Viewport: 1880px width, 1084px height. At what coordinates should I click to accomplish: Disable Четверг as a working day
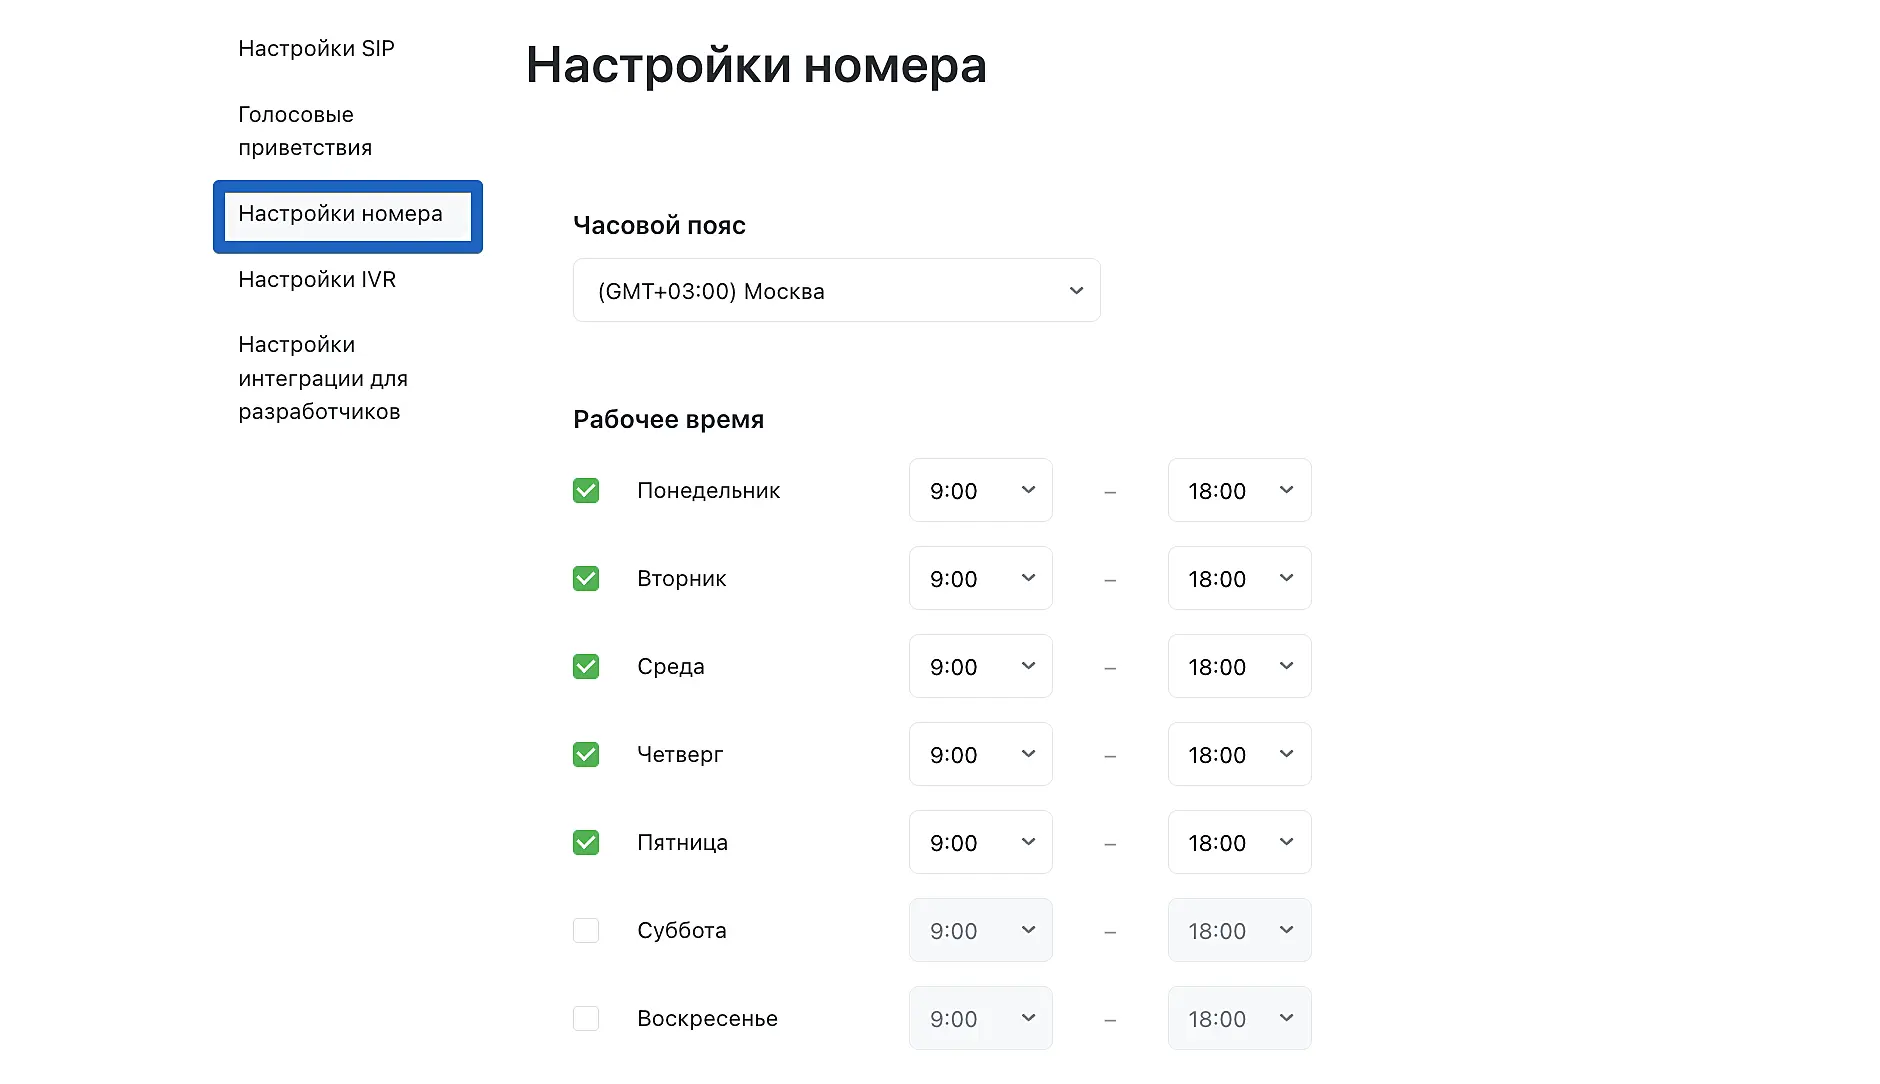click(x=586, y=755)
